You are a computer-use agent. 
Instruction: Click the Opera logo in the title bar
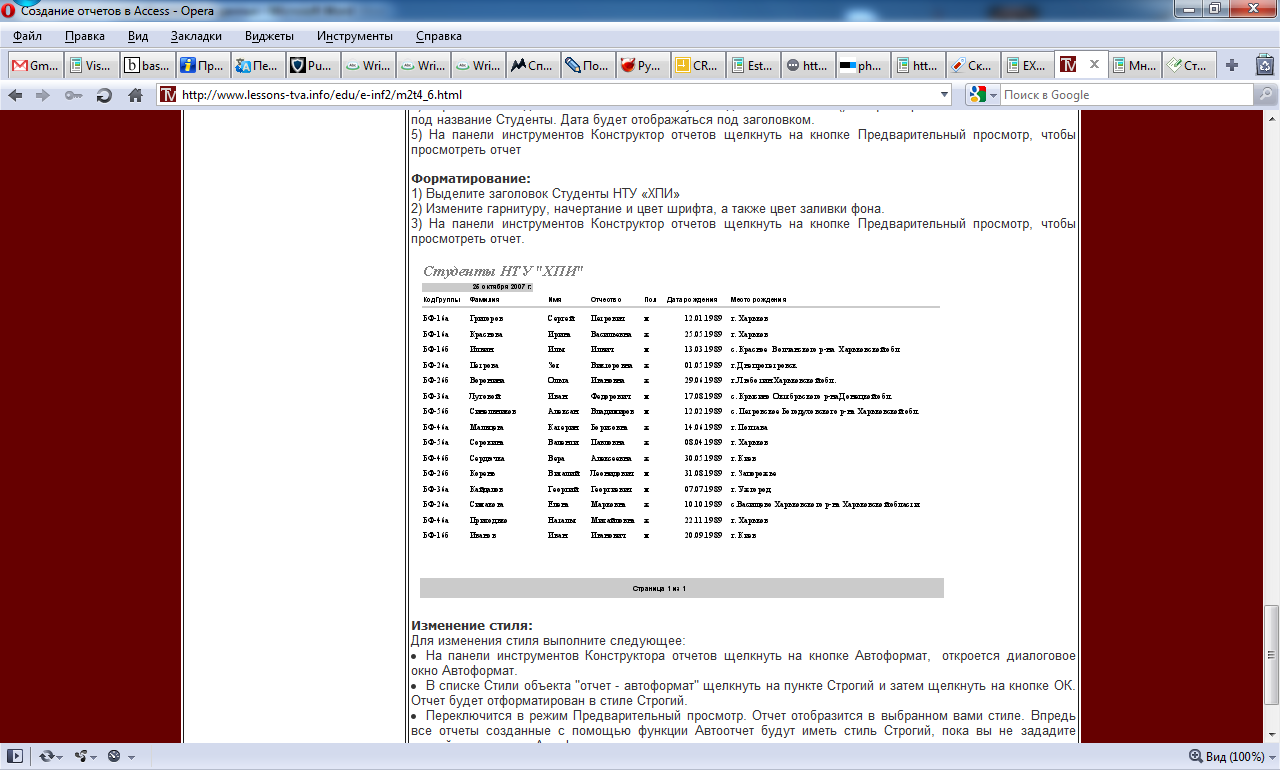tap(10, 10)
